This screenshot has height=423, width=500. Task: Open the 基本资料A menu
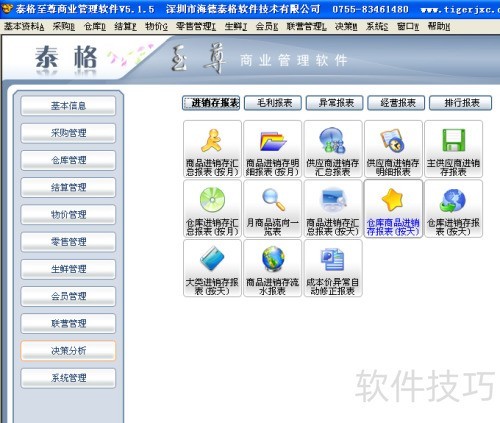[24, 27]
